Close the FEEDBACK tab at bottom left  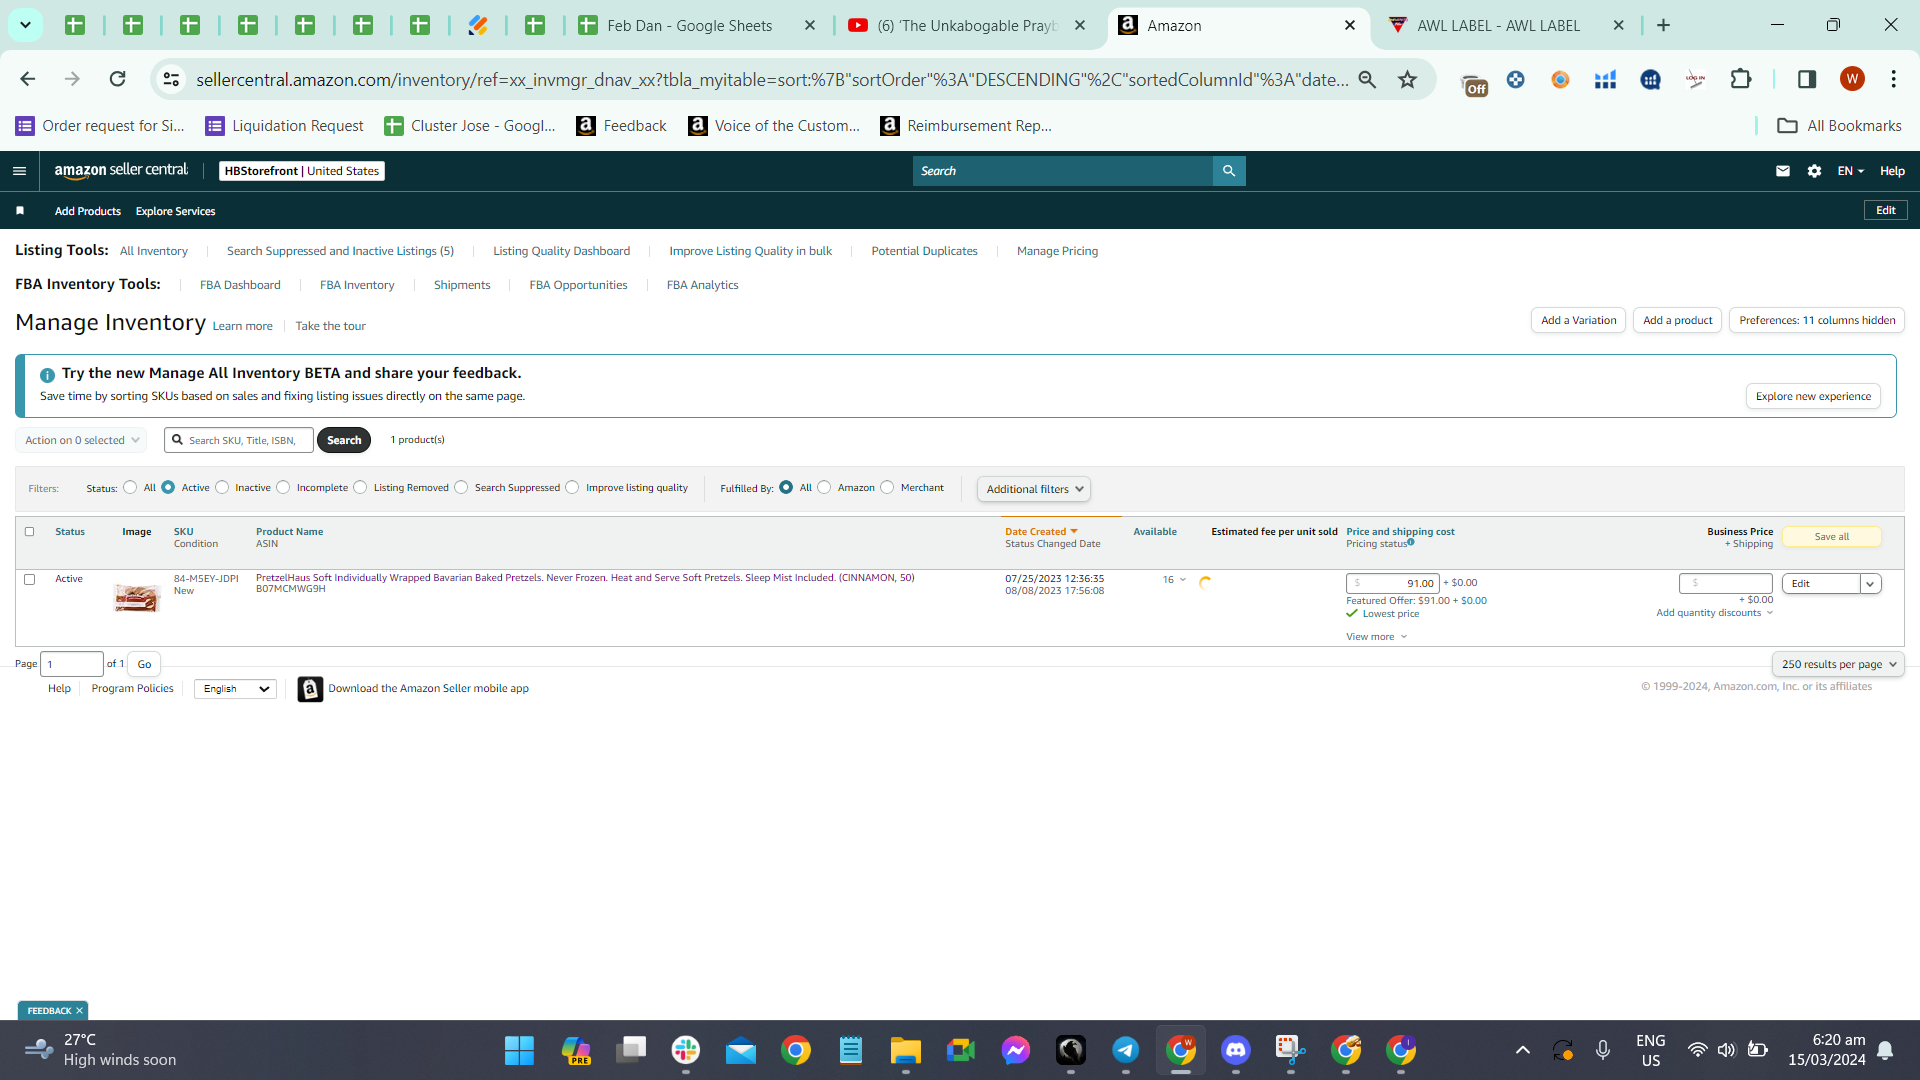click(79, 1011)
